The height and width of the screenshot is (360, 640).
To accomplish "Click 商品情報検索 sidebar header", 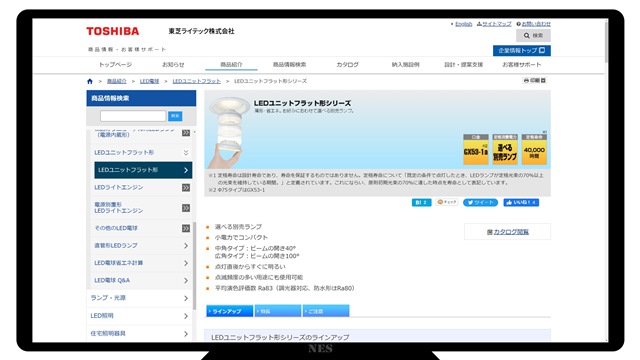I will point(141,98).
